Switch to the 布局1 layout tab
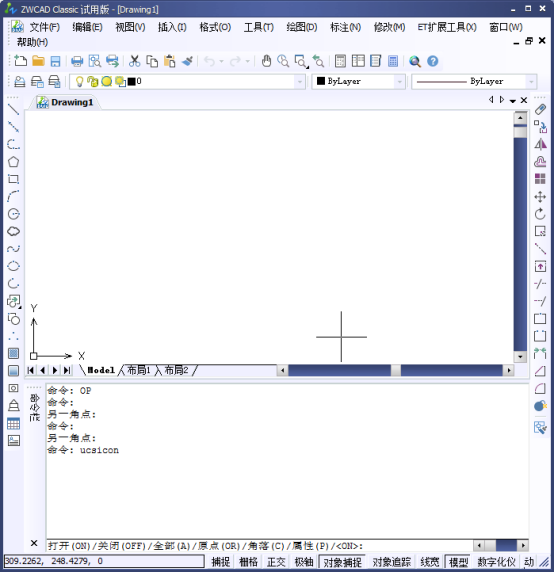Screen dimensions: 554x572 click(x=138, y=370)
